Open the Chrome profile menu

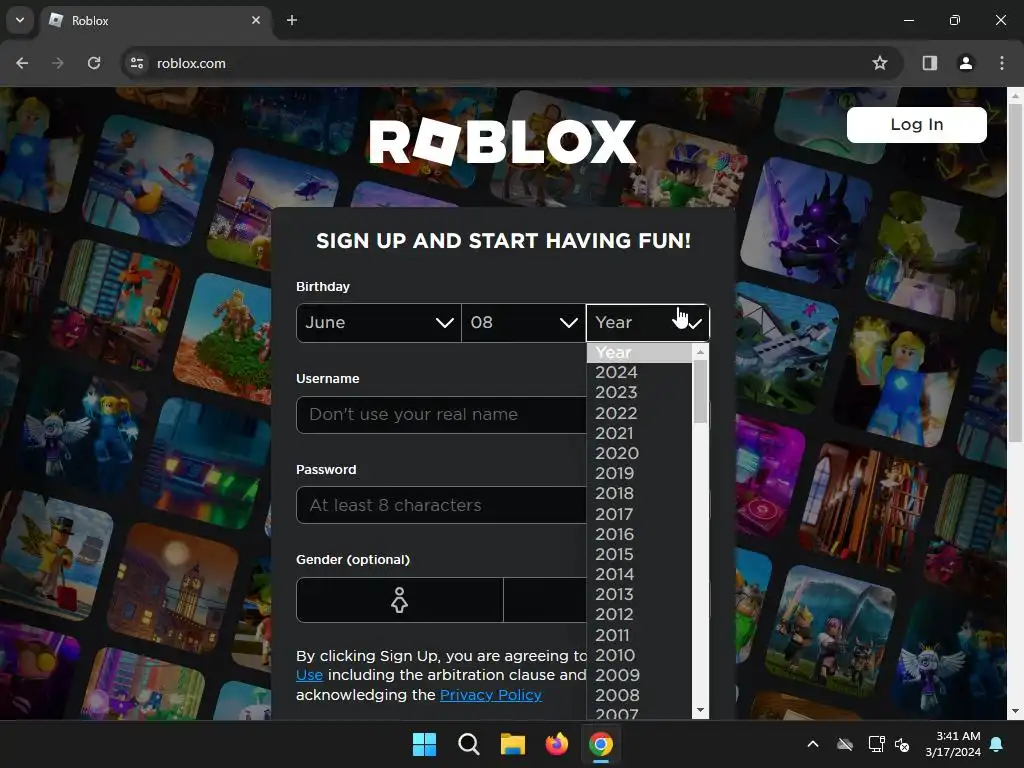[x=965, y=63]
